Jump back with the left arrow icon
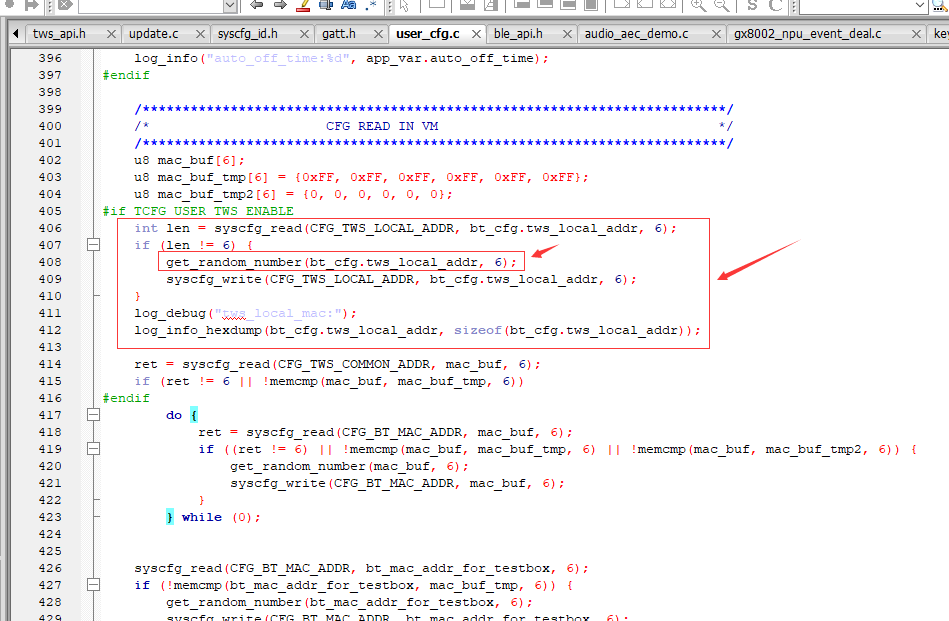The width and height of the screenshot is (949, 621). 257,5
